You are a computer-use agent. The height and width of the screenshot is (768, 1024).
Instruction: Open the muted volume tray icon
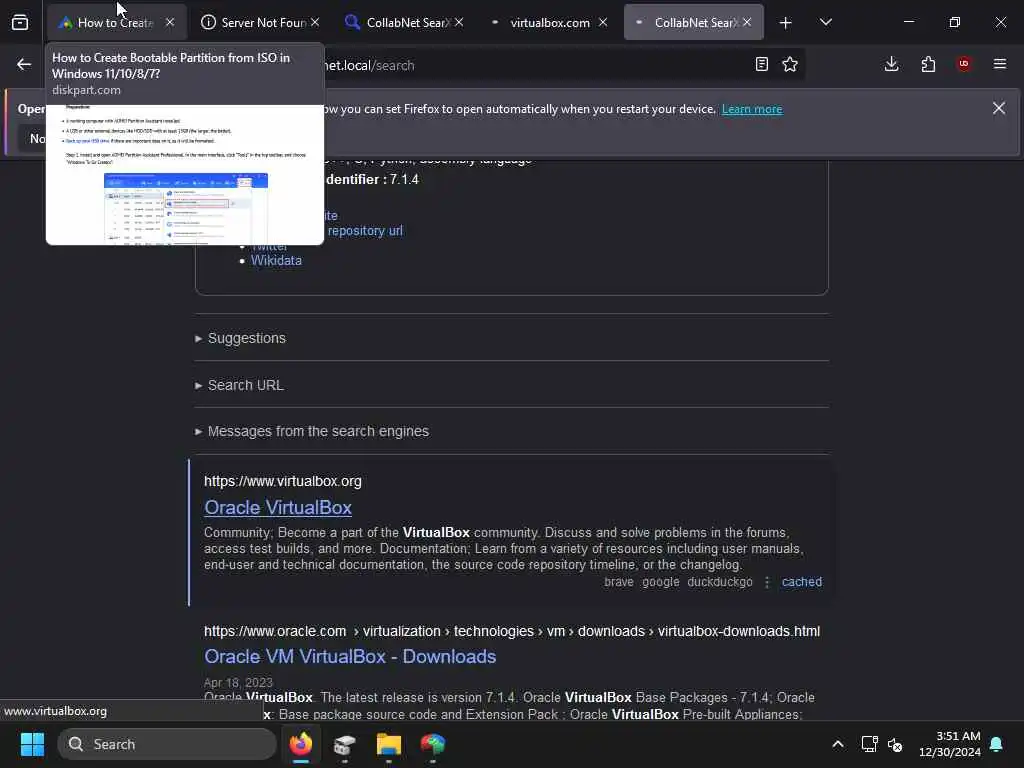click(895, 744)
